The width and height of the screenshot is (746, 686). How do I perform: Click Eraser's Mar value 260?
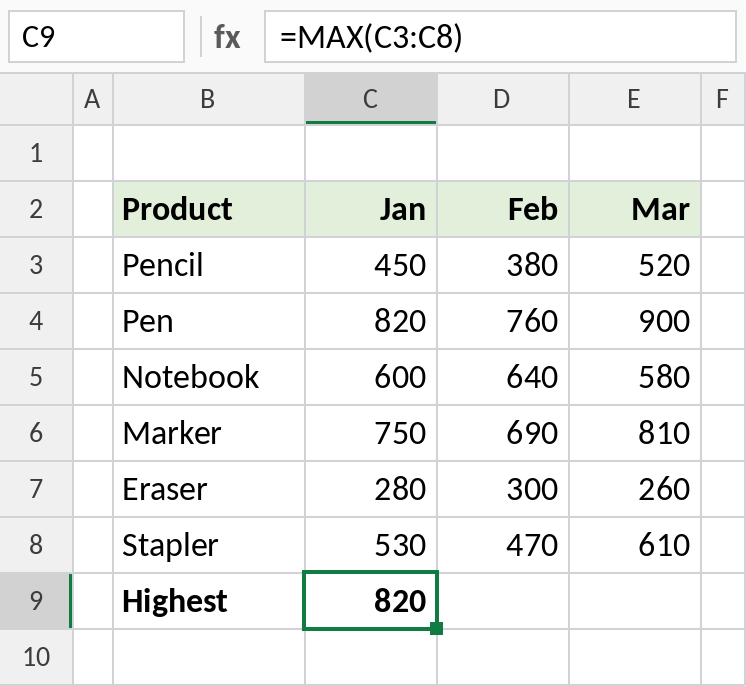635,489
